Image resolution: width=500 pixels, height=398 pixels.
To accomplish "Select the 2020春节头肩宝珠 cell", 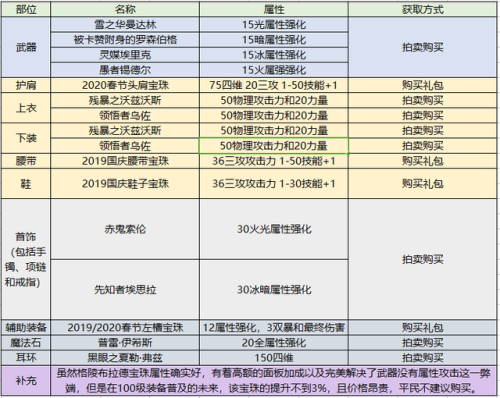I will click(125, 85).
